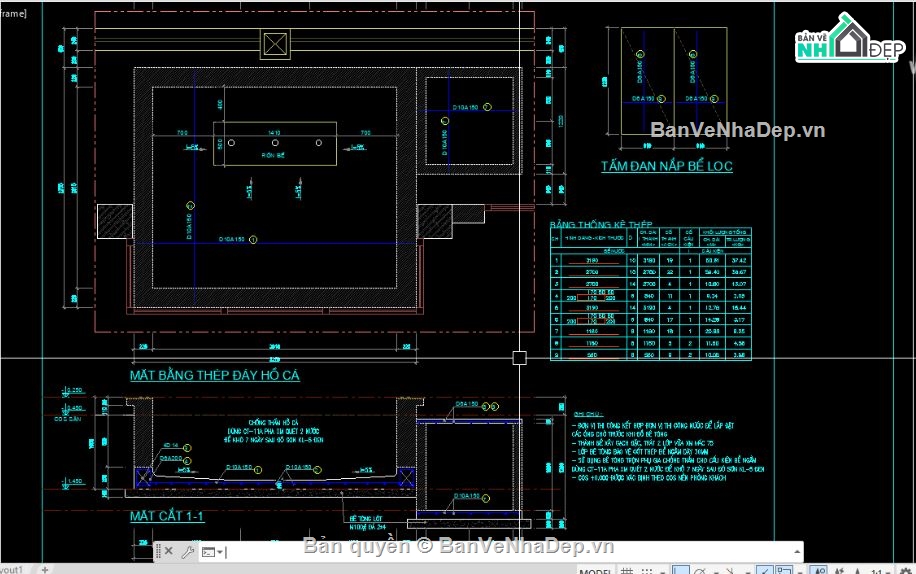Open workspace switching gear icon
This screenshot has width=916, height=574.
click(905, 571)
